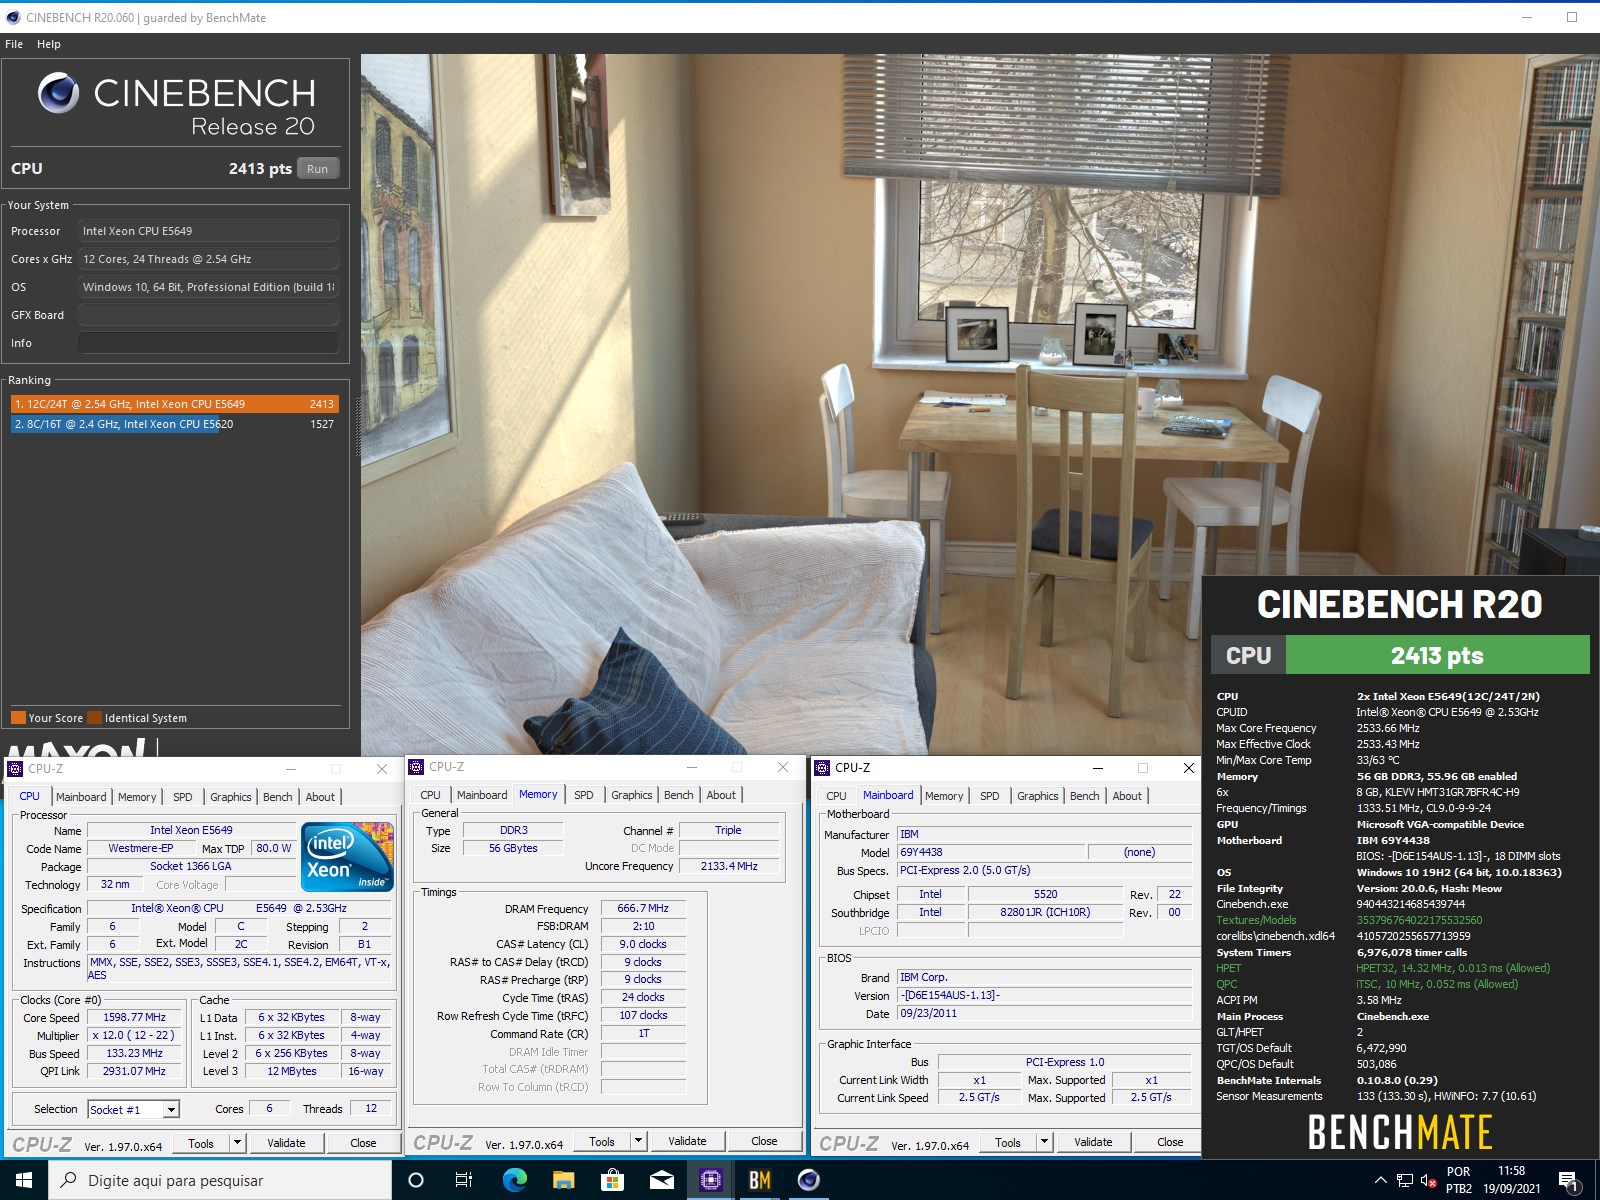Open the Help menu in Cinebench
The image size is (1600, 1200).
(49, 44)
